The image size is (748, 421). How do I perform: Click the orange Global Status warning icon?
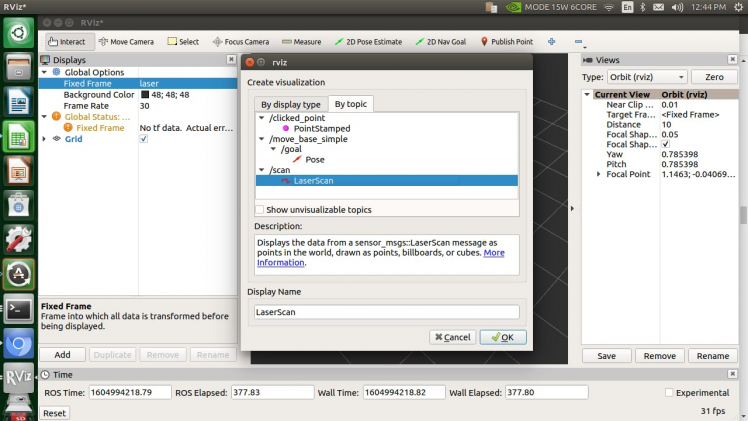56,116
